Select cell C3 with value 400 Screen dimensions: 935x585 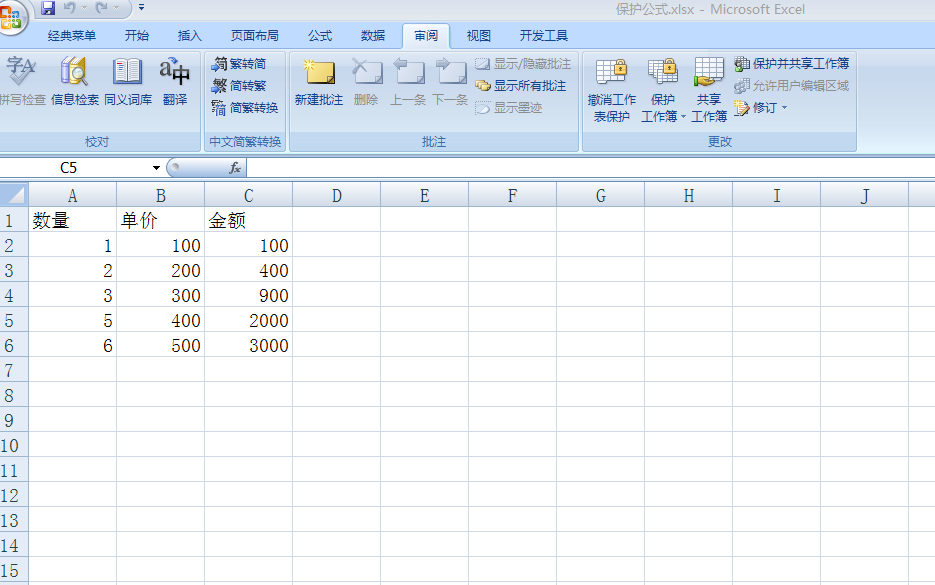point(249,270)
